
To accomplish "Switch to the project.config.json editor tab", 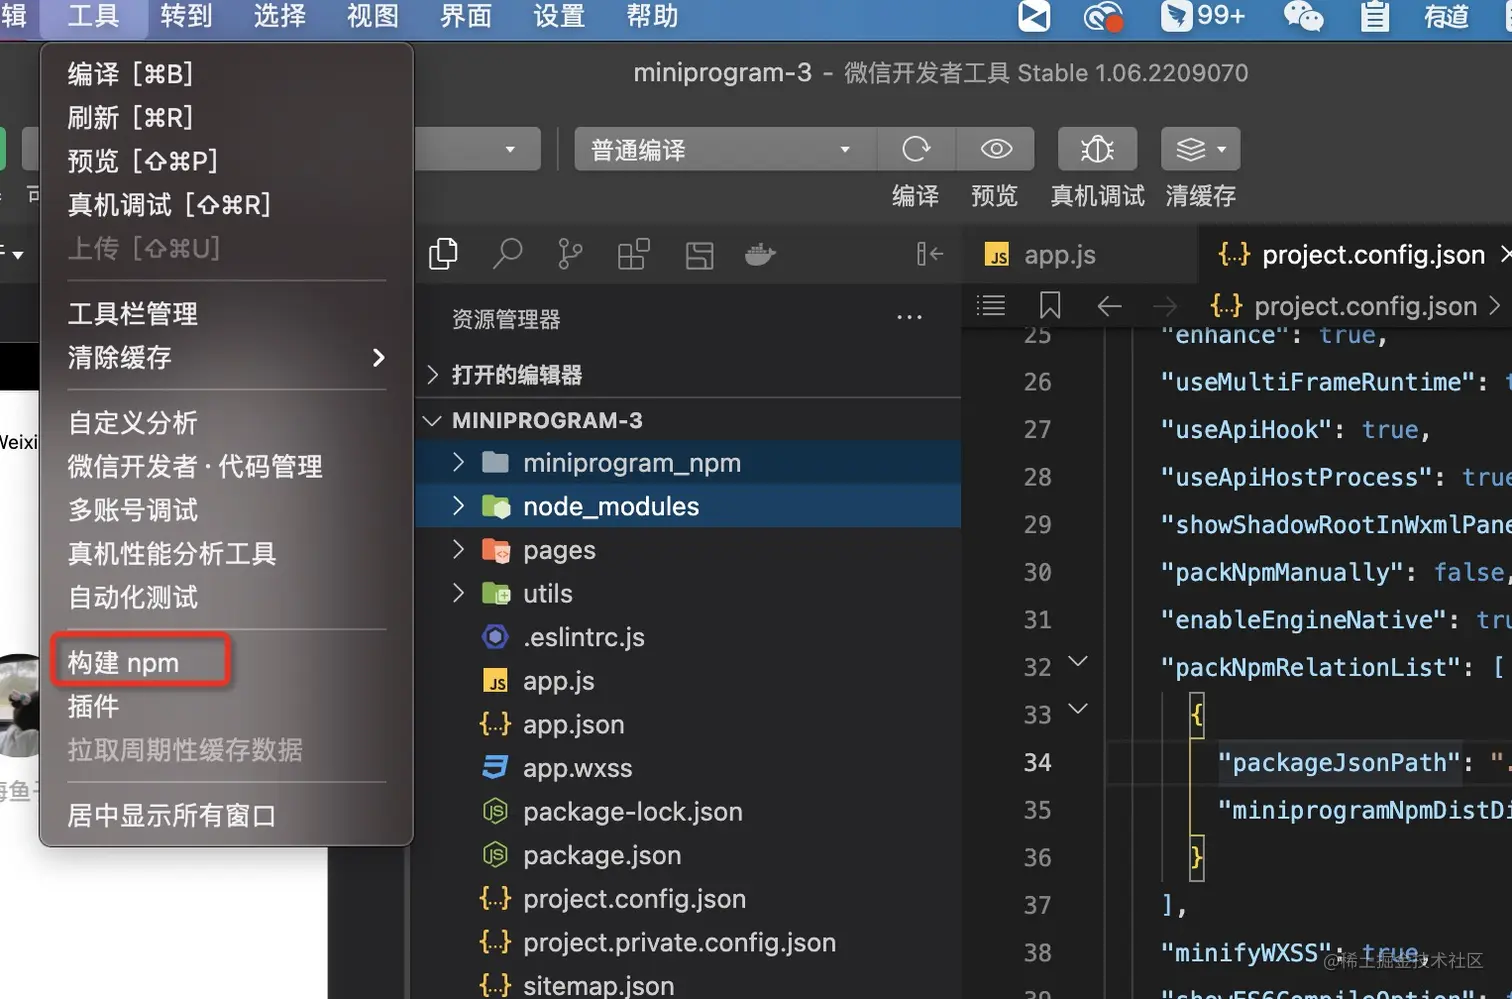I will tap(1357, 255).
